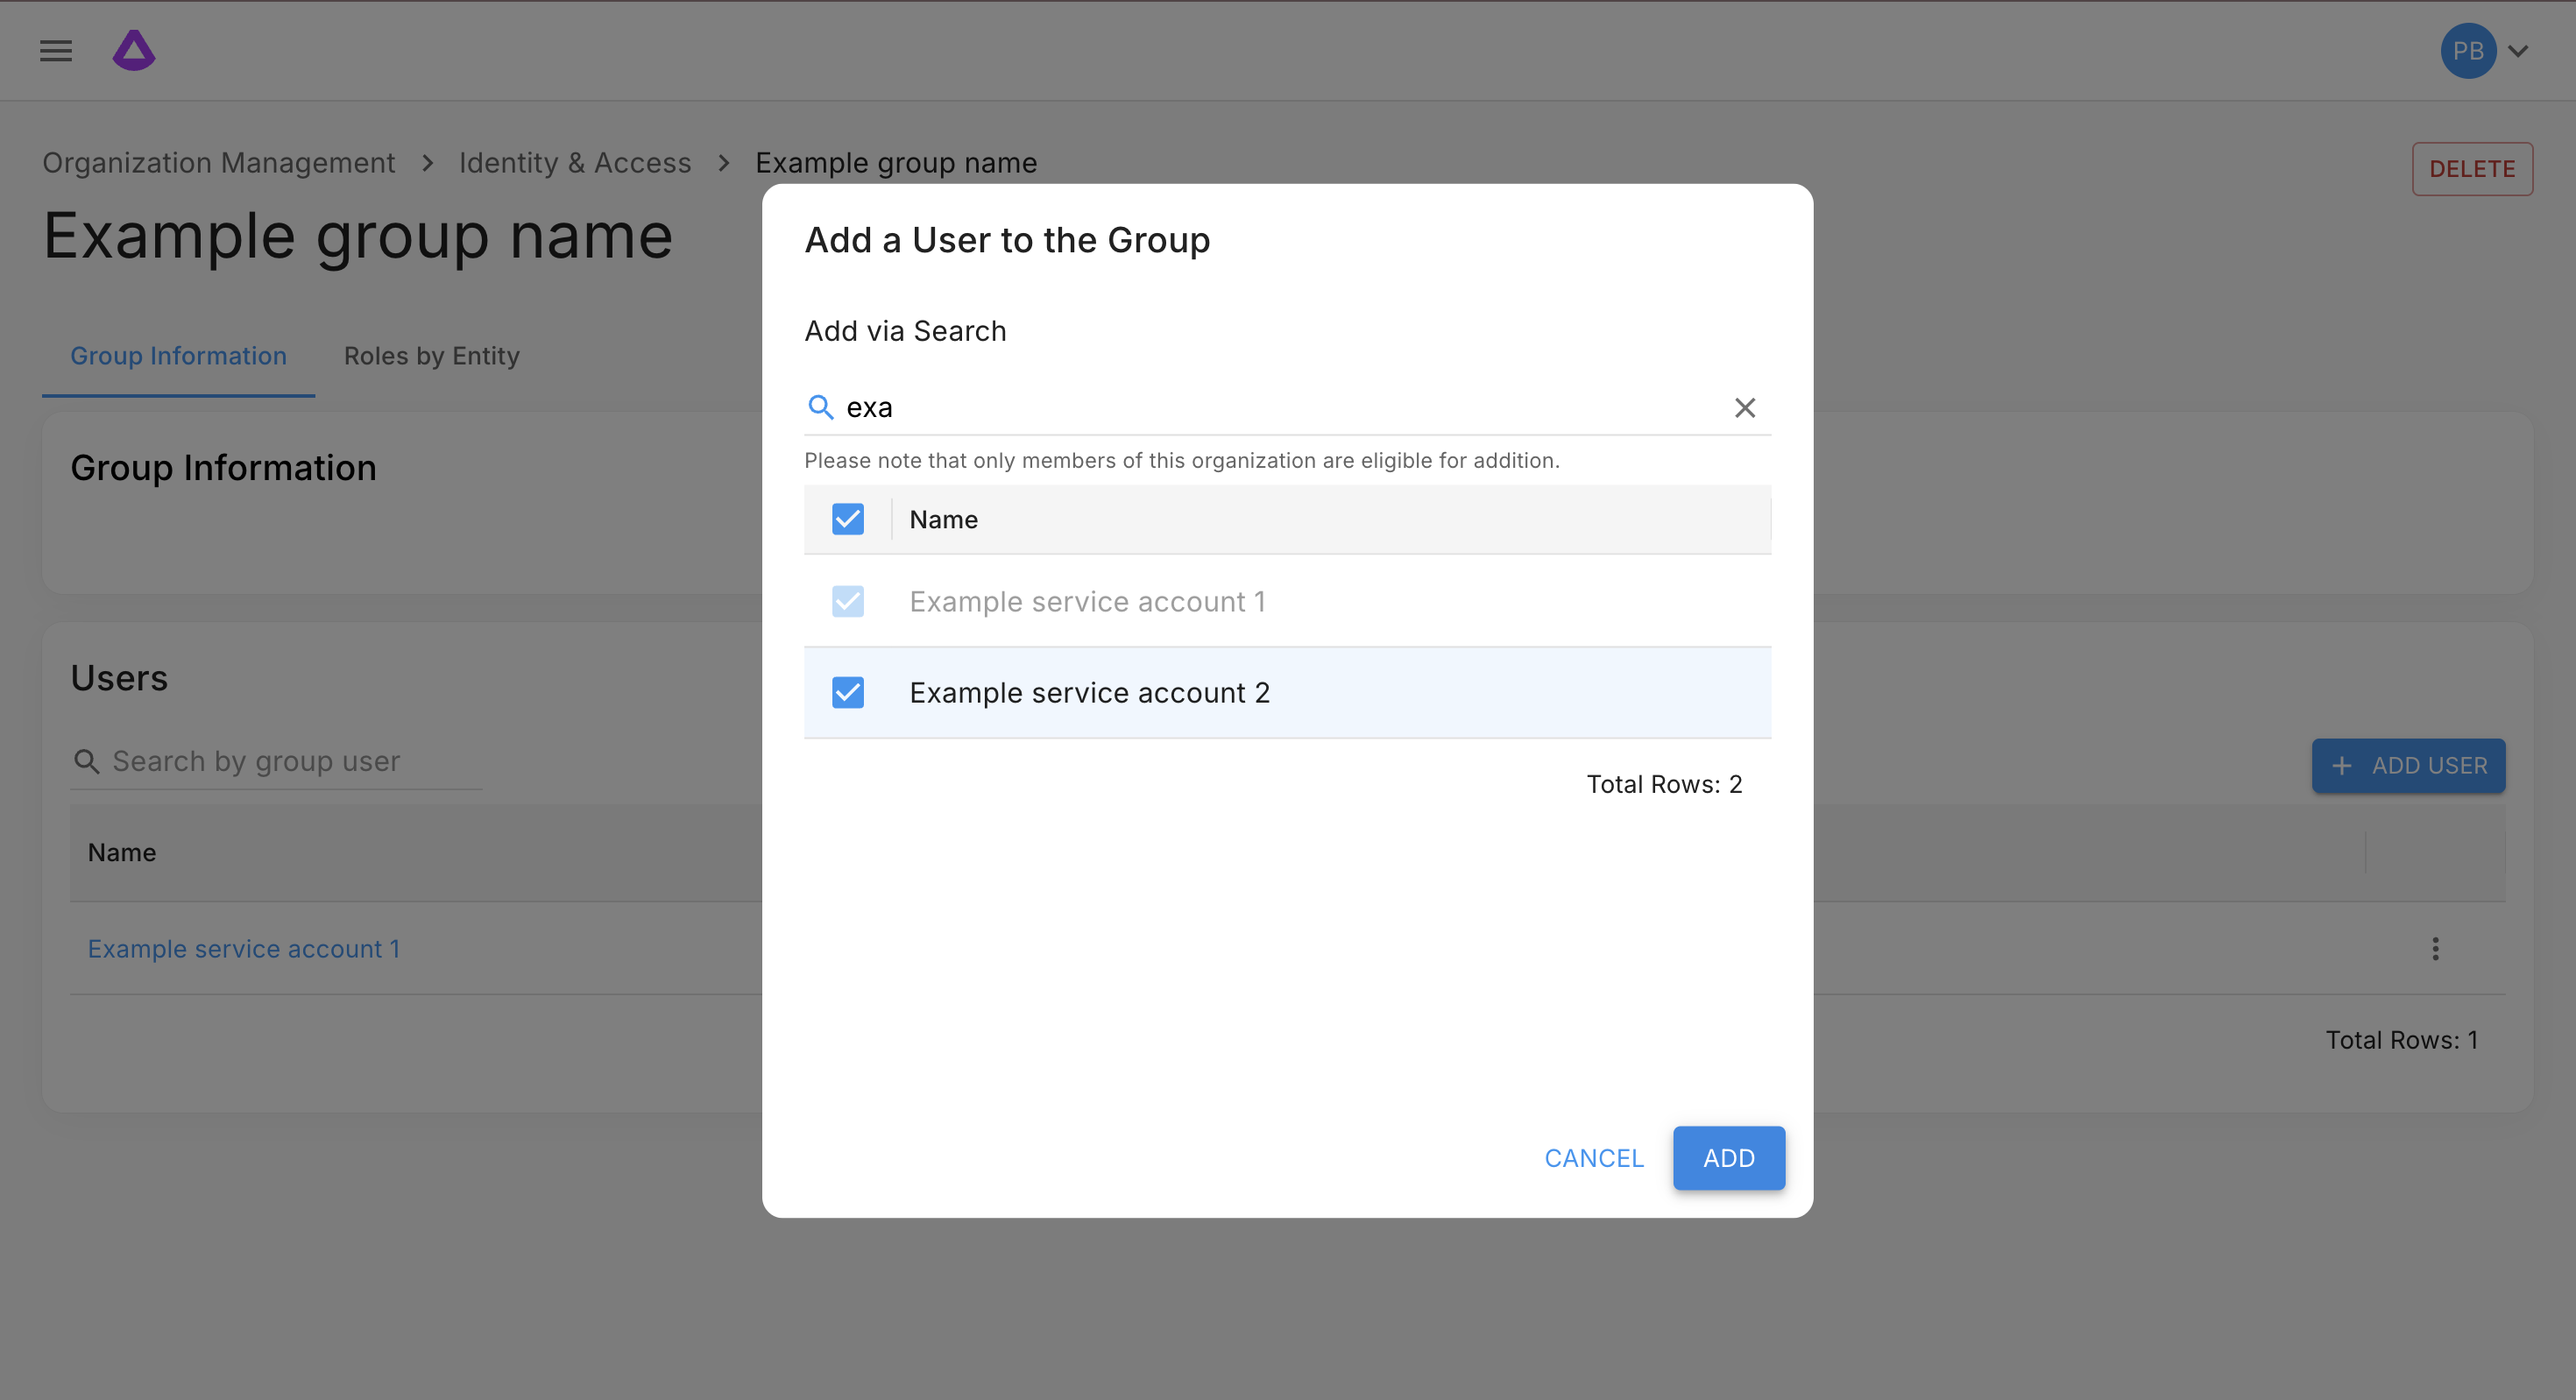Screen dimensions: 2576x1400
Task: Click the red DELETE group button
Action: coord(2471,169)
